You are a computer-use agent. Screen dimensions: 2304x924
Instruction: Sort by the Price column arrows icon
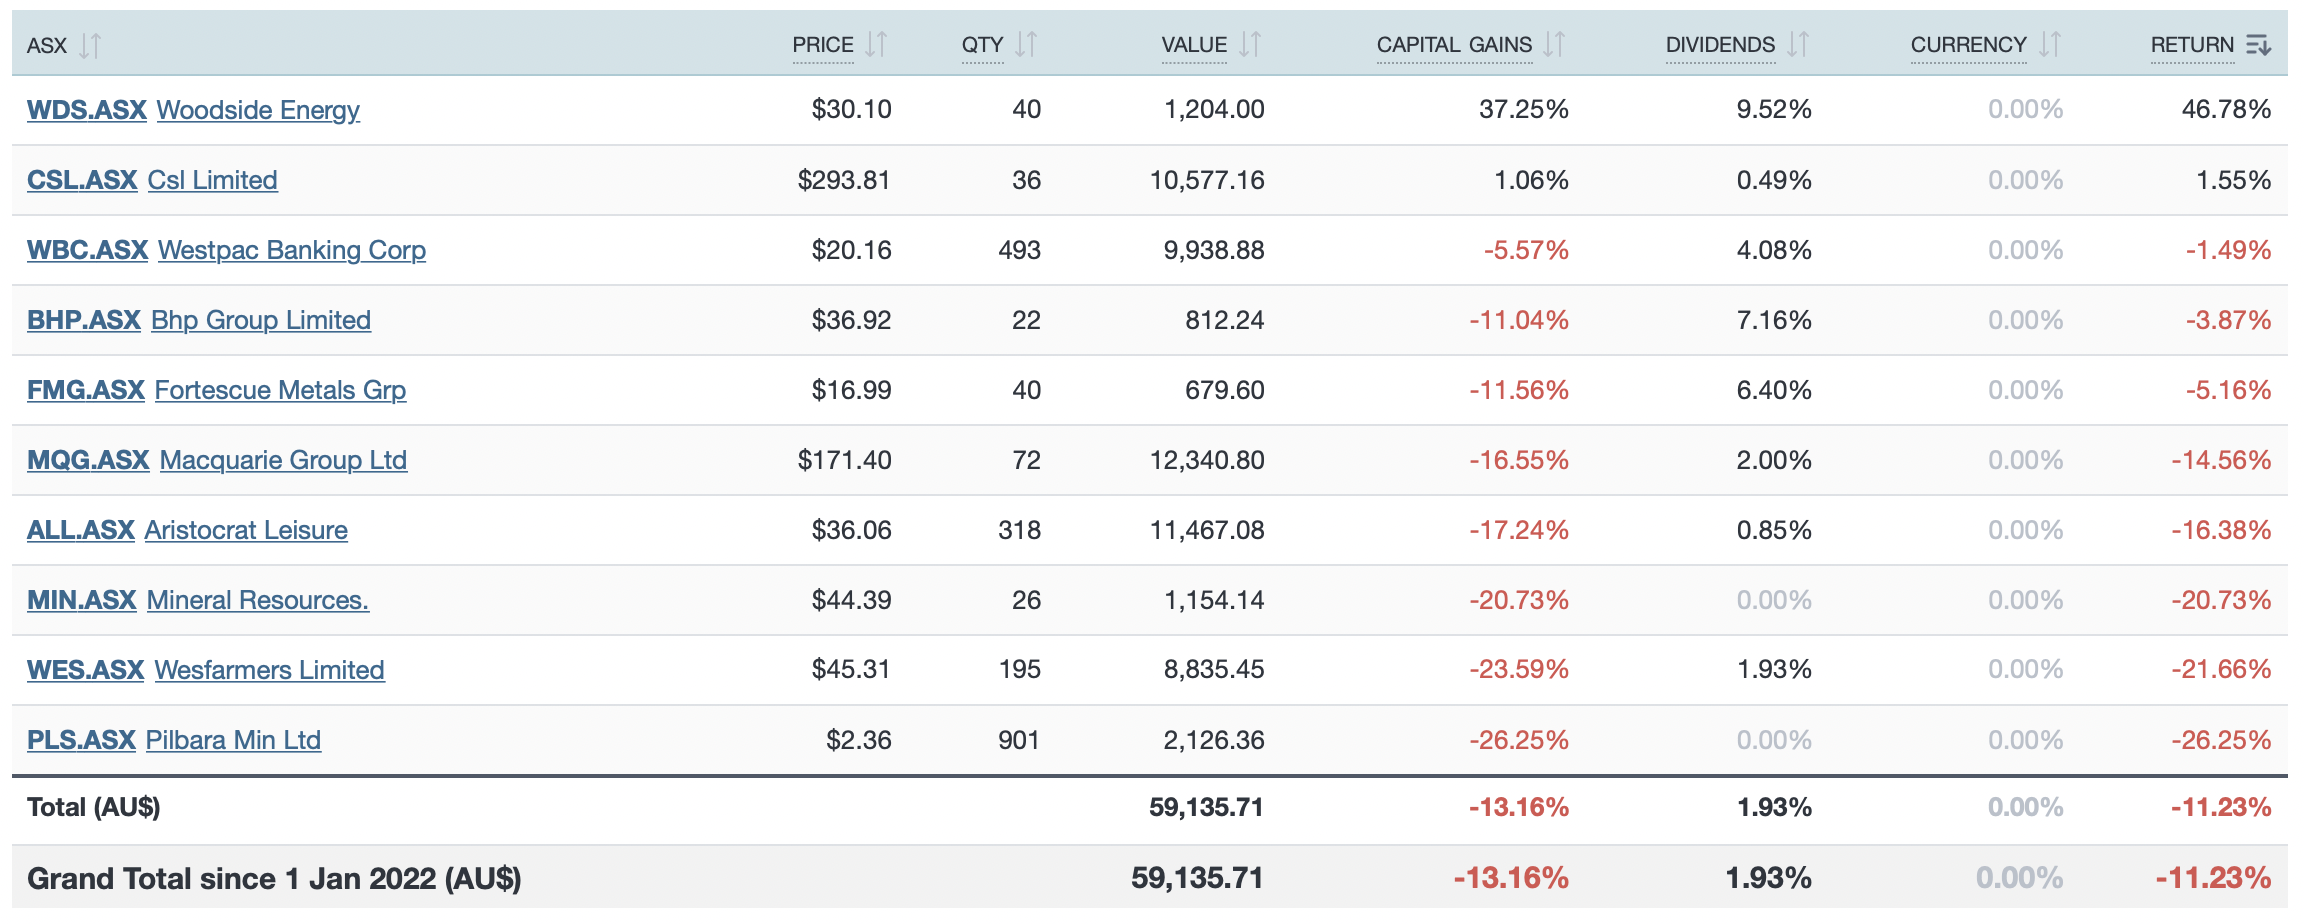[876, 45]
